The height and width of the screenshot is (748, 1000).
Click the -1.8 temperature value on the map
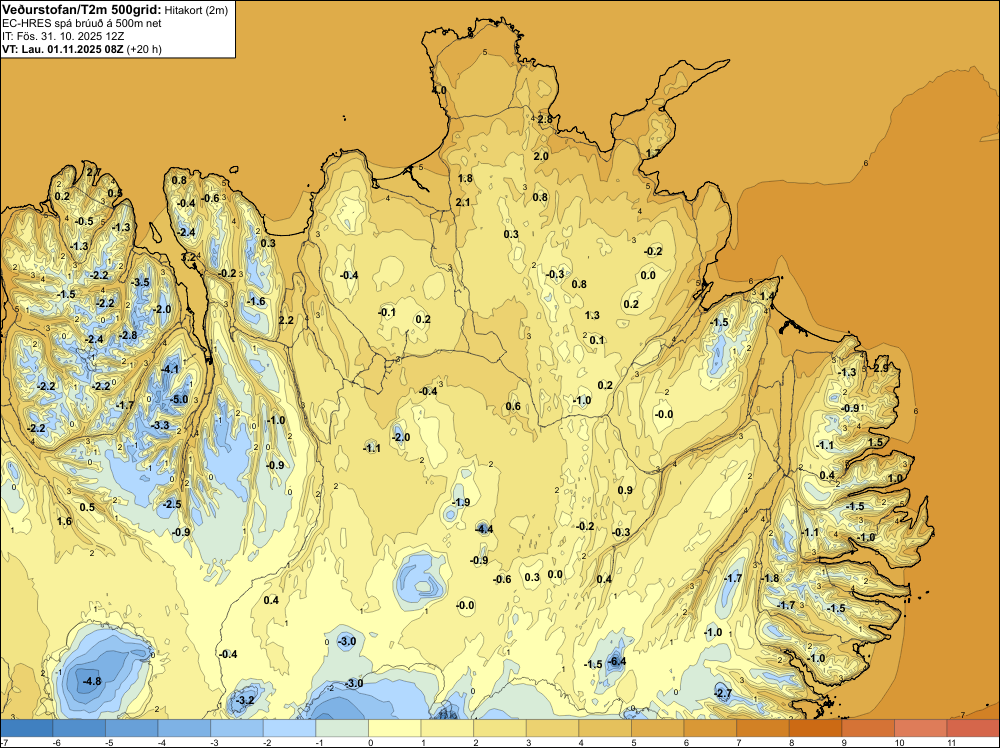coord(770,578)
